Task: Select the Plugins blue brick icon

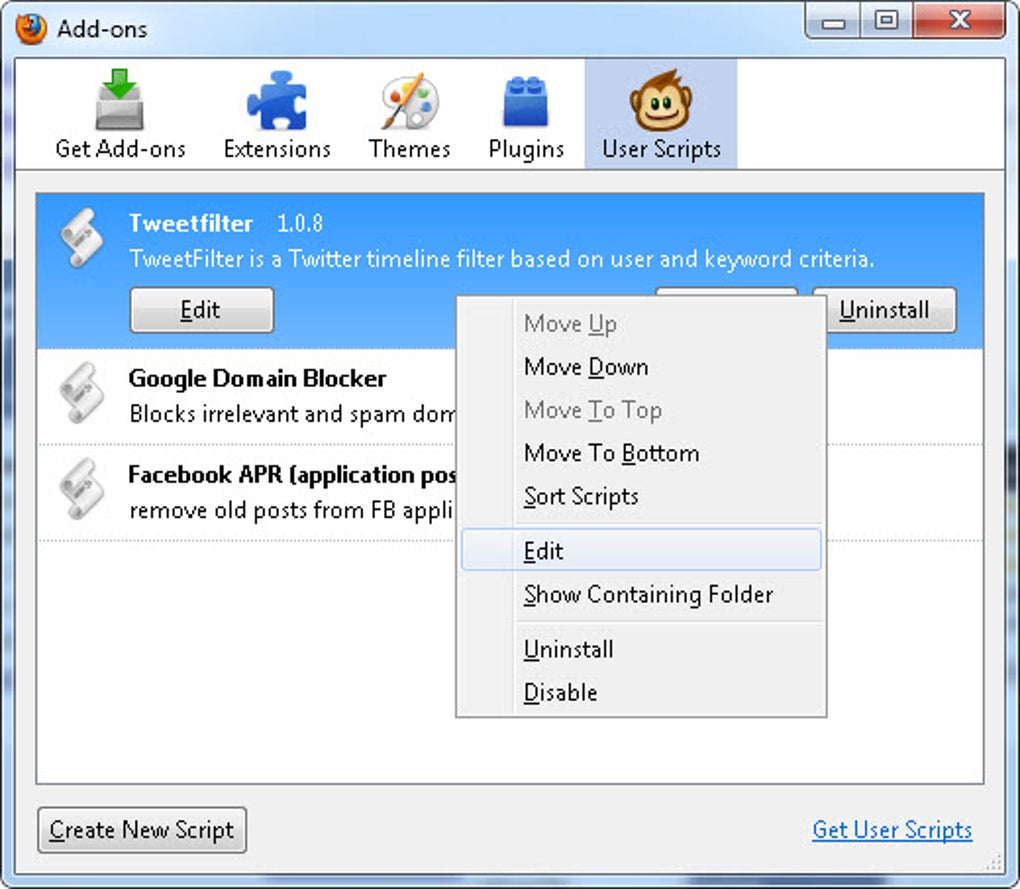Action: (x=526, y=101)
